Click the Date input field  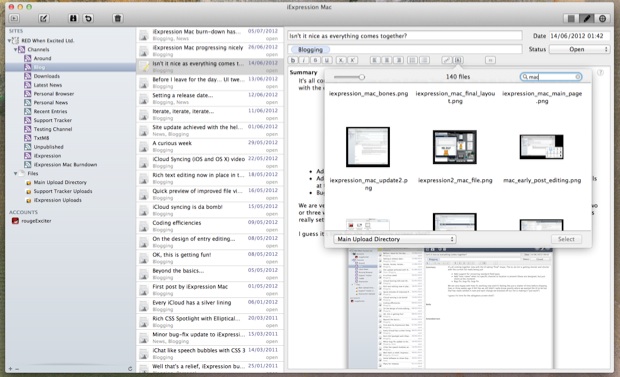click(579, 36)
